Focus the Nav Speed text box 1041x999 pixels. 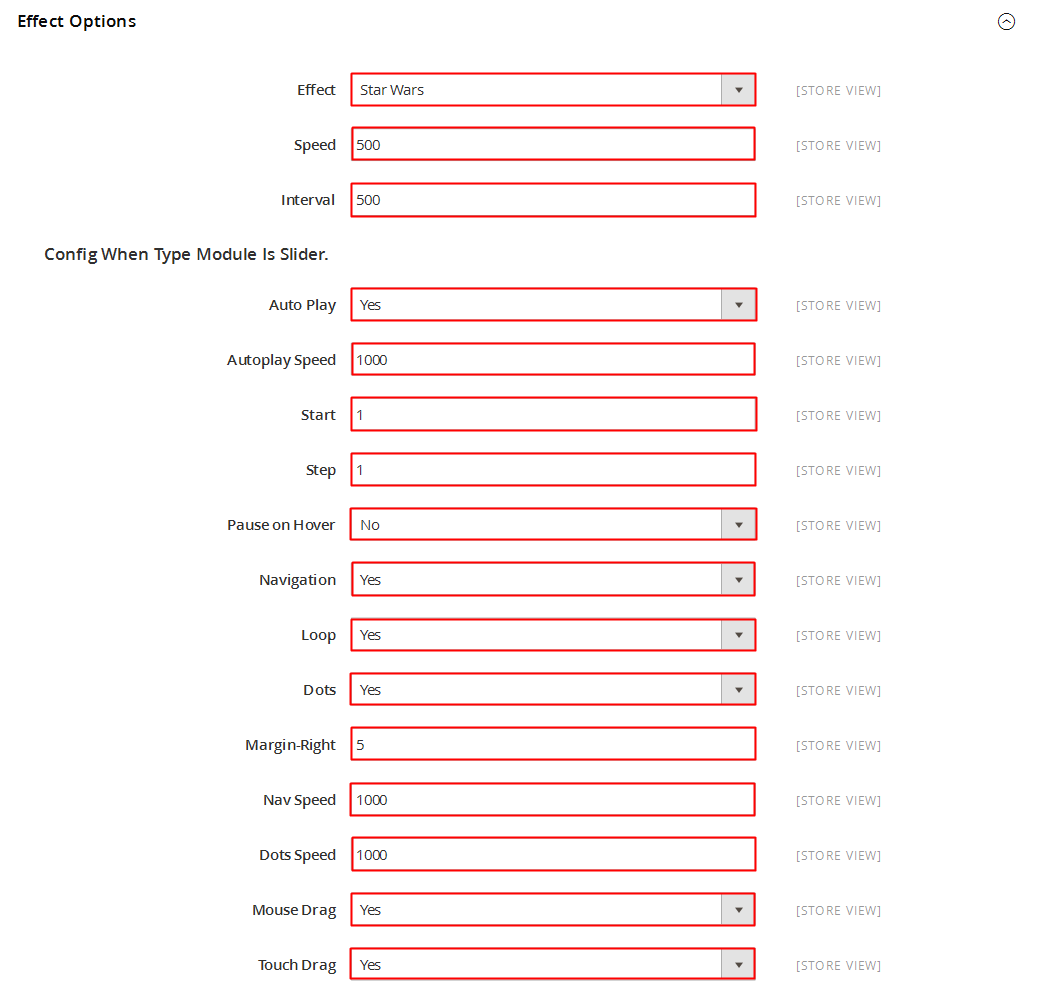553,799
